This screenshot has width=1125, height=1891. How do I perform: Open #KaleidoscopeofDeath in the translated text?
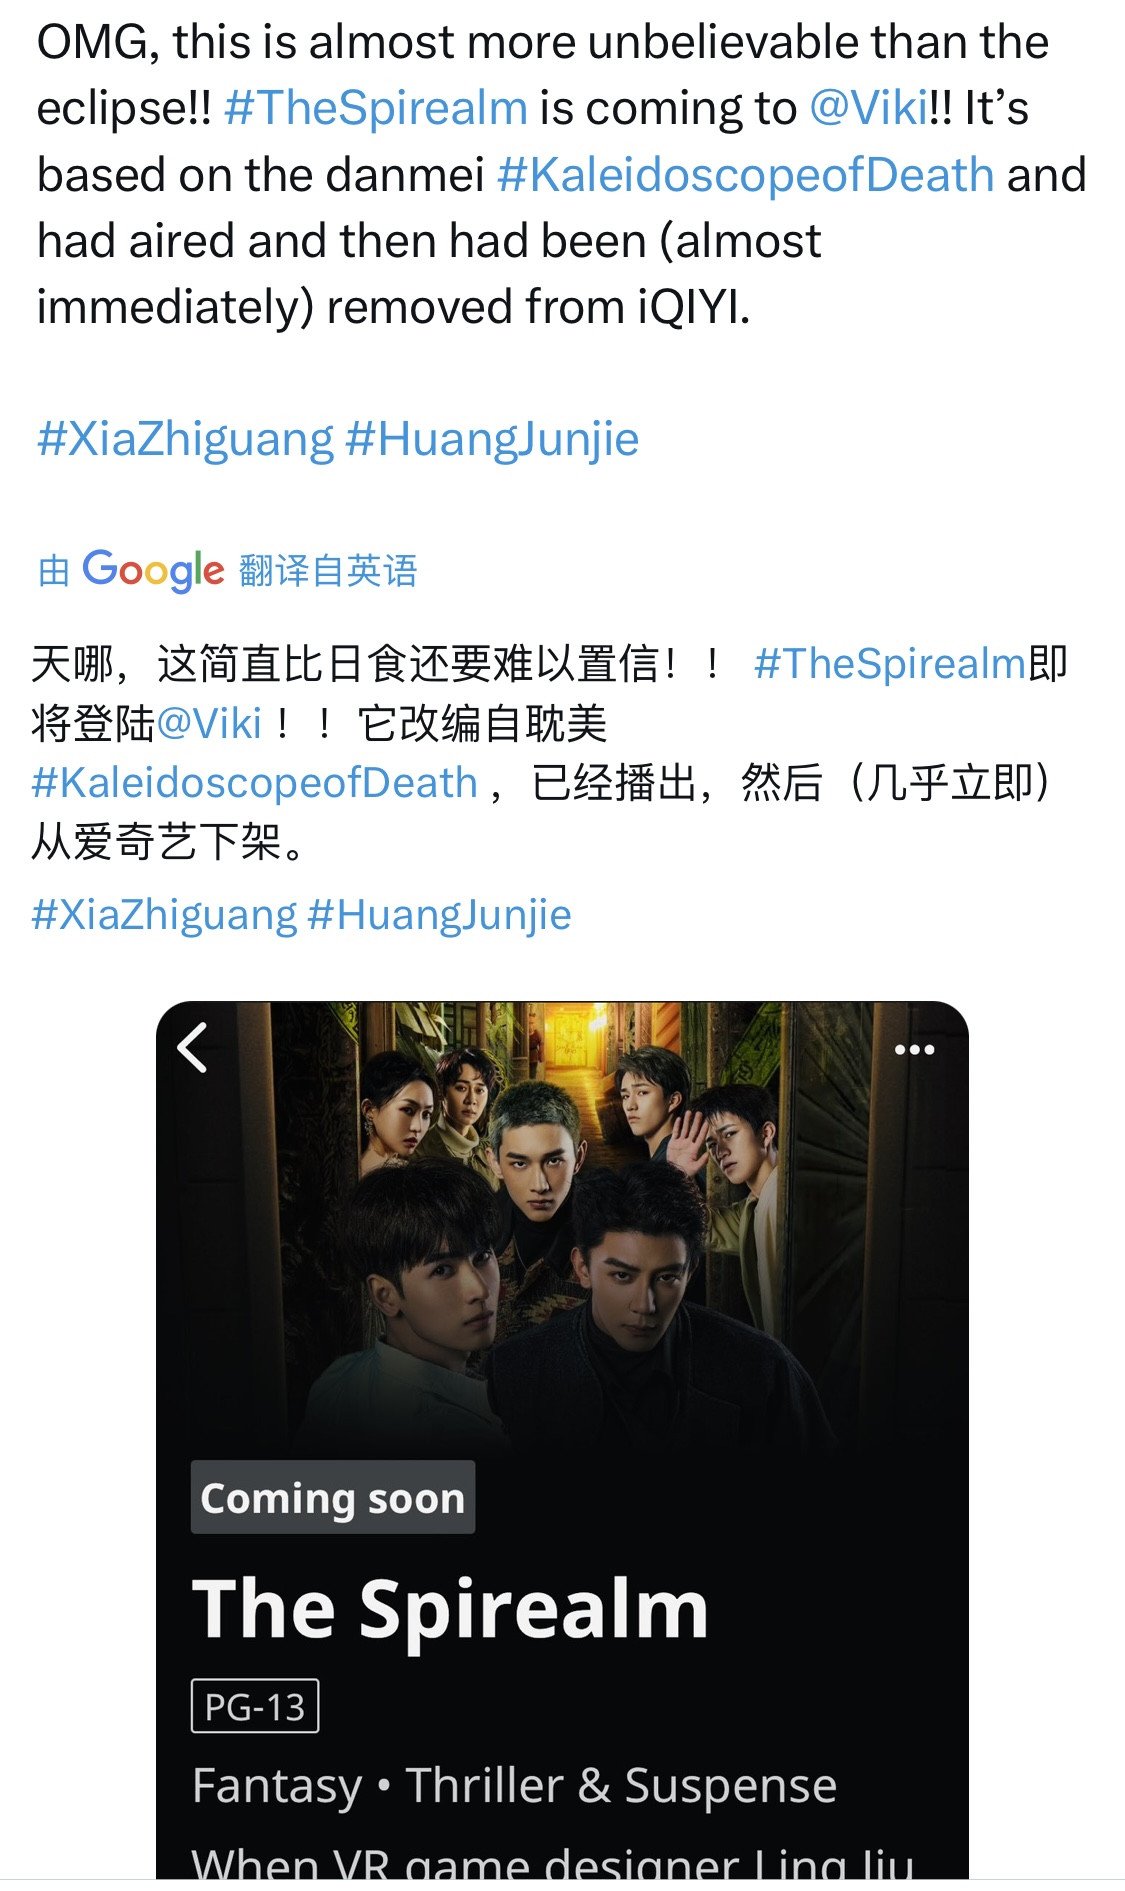tap(255, 783)
